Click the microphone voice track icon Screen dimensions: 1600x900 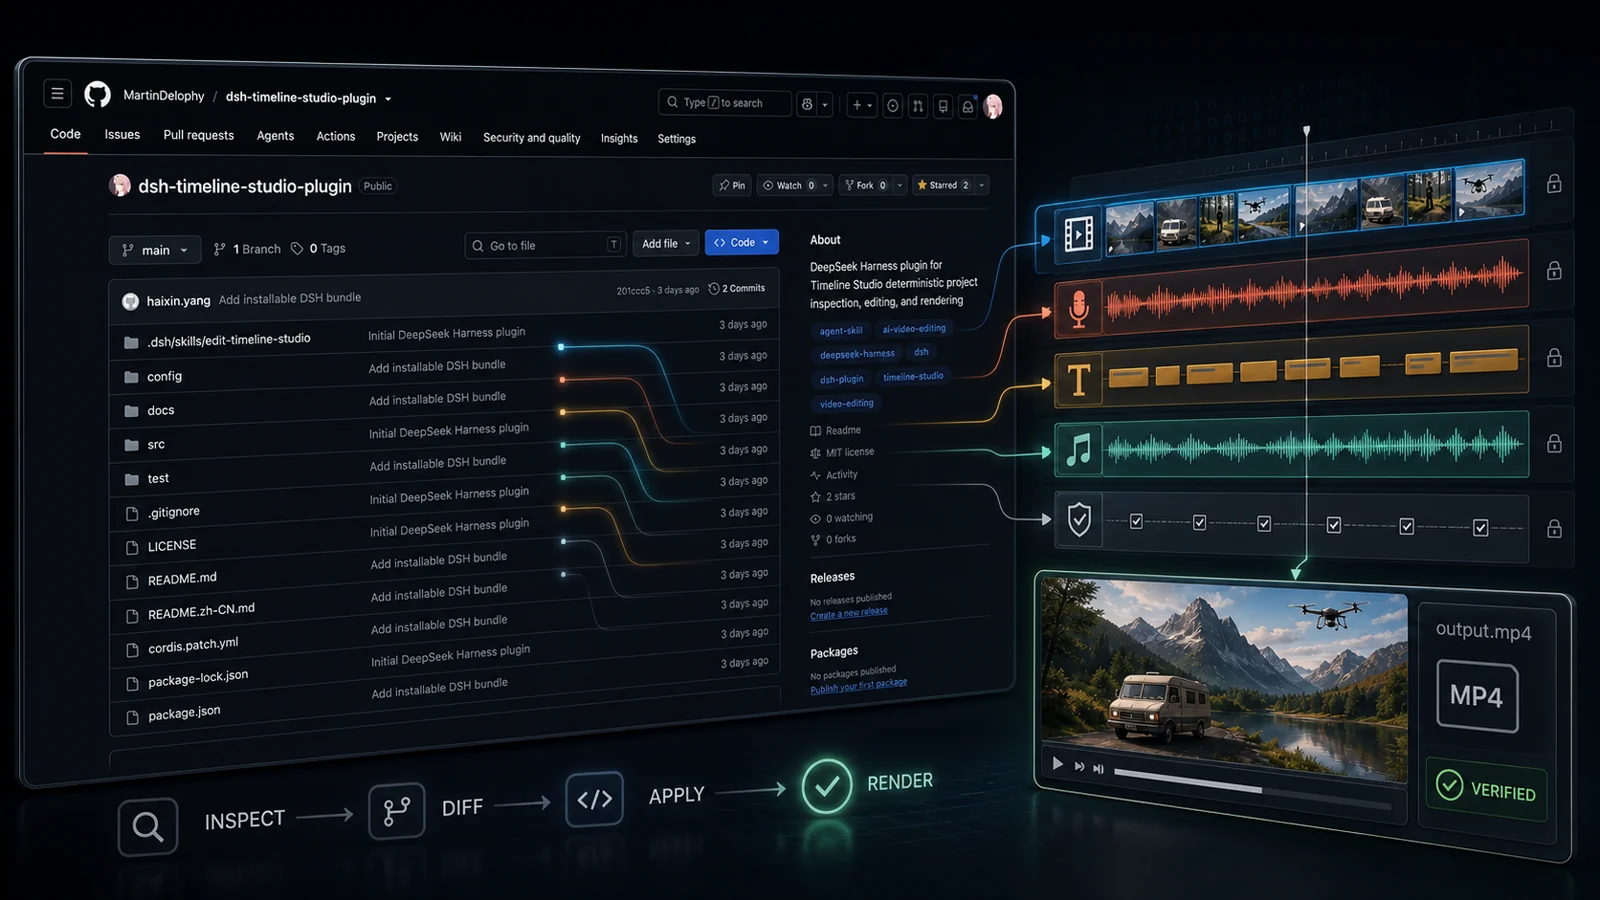coord(1078,309)
